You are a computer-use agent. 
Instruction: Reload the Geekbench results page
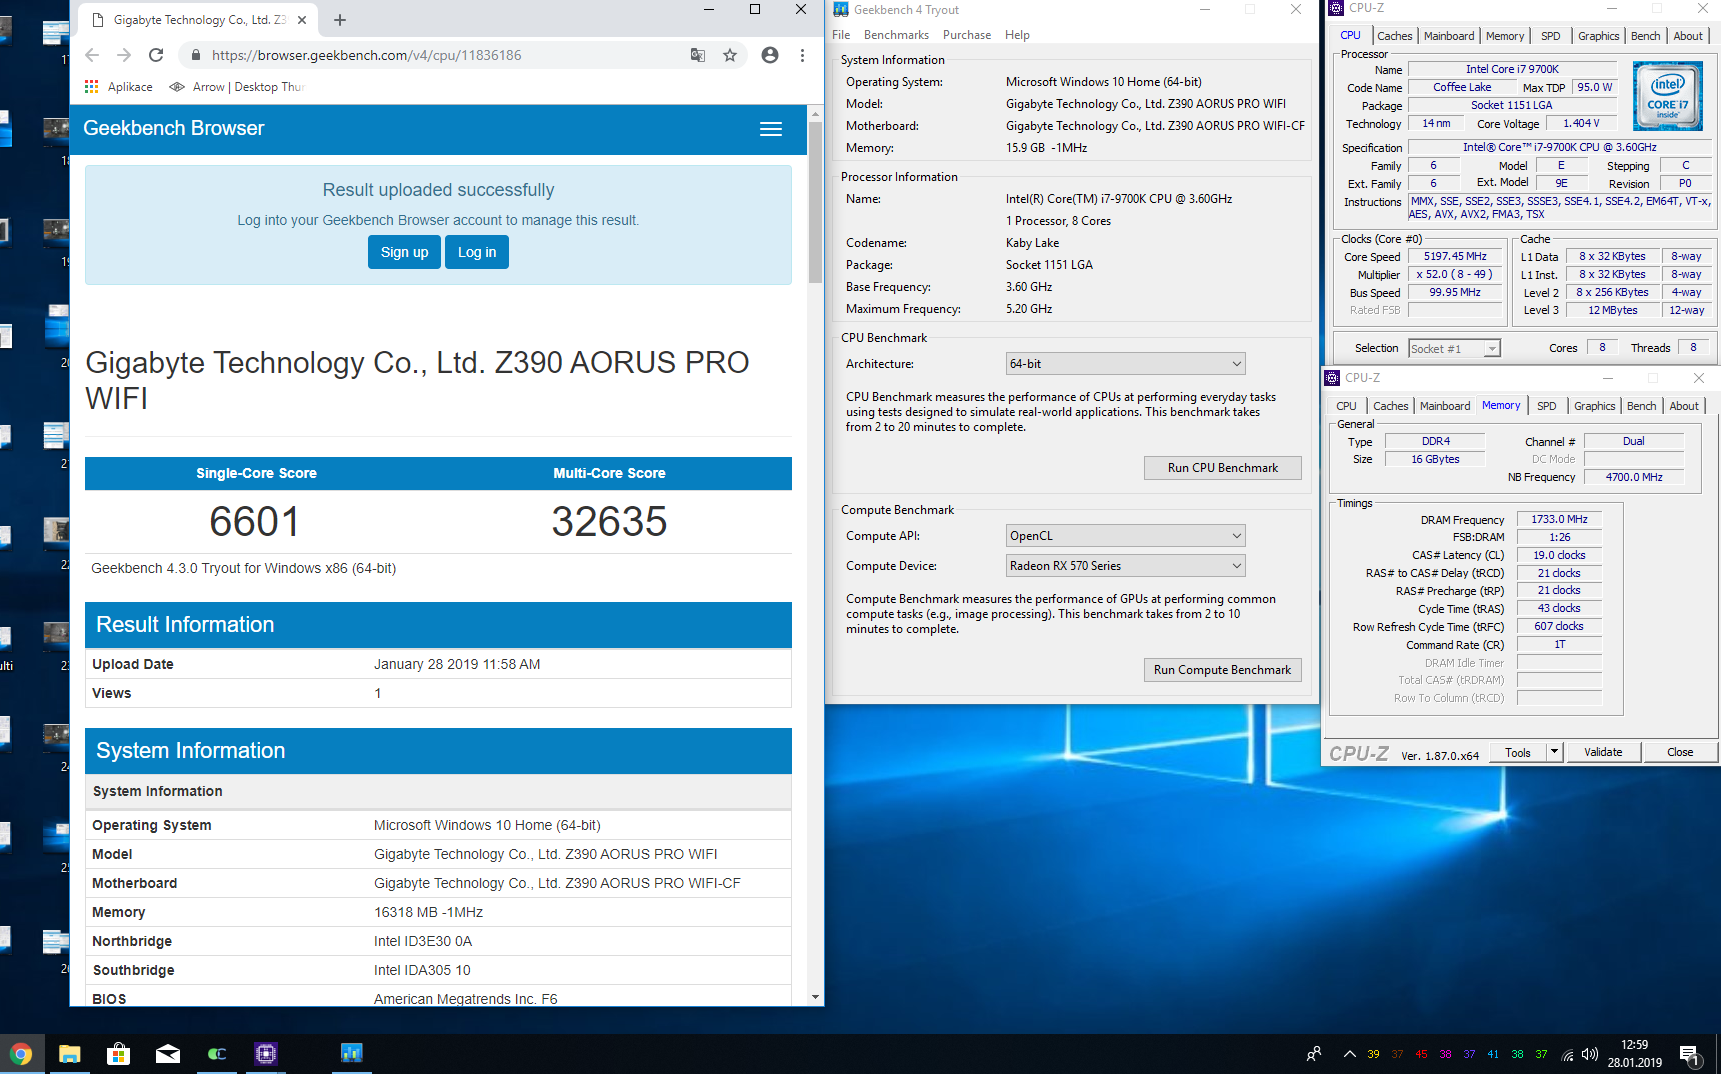(156, 55)
